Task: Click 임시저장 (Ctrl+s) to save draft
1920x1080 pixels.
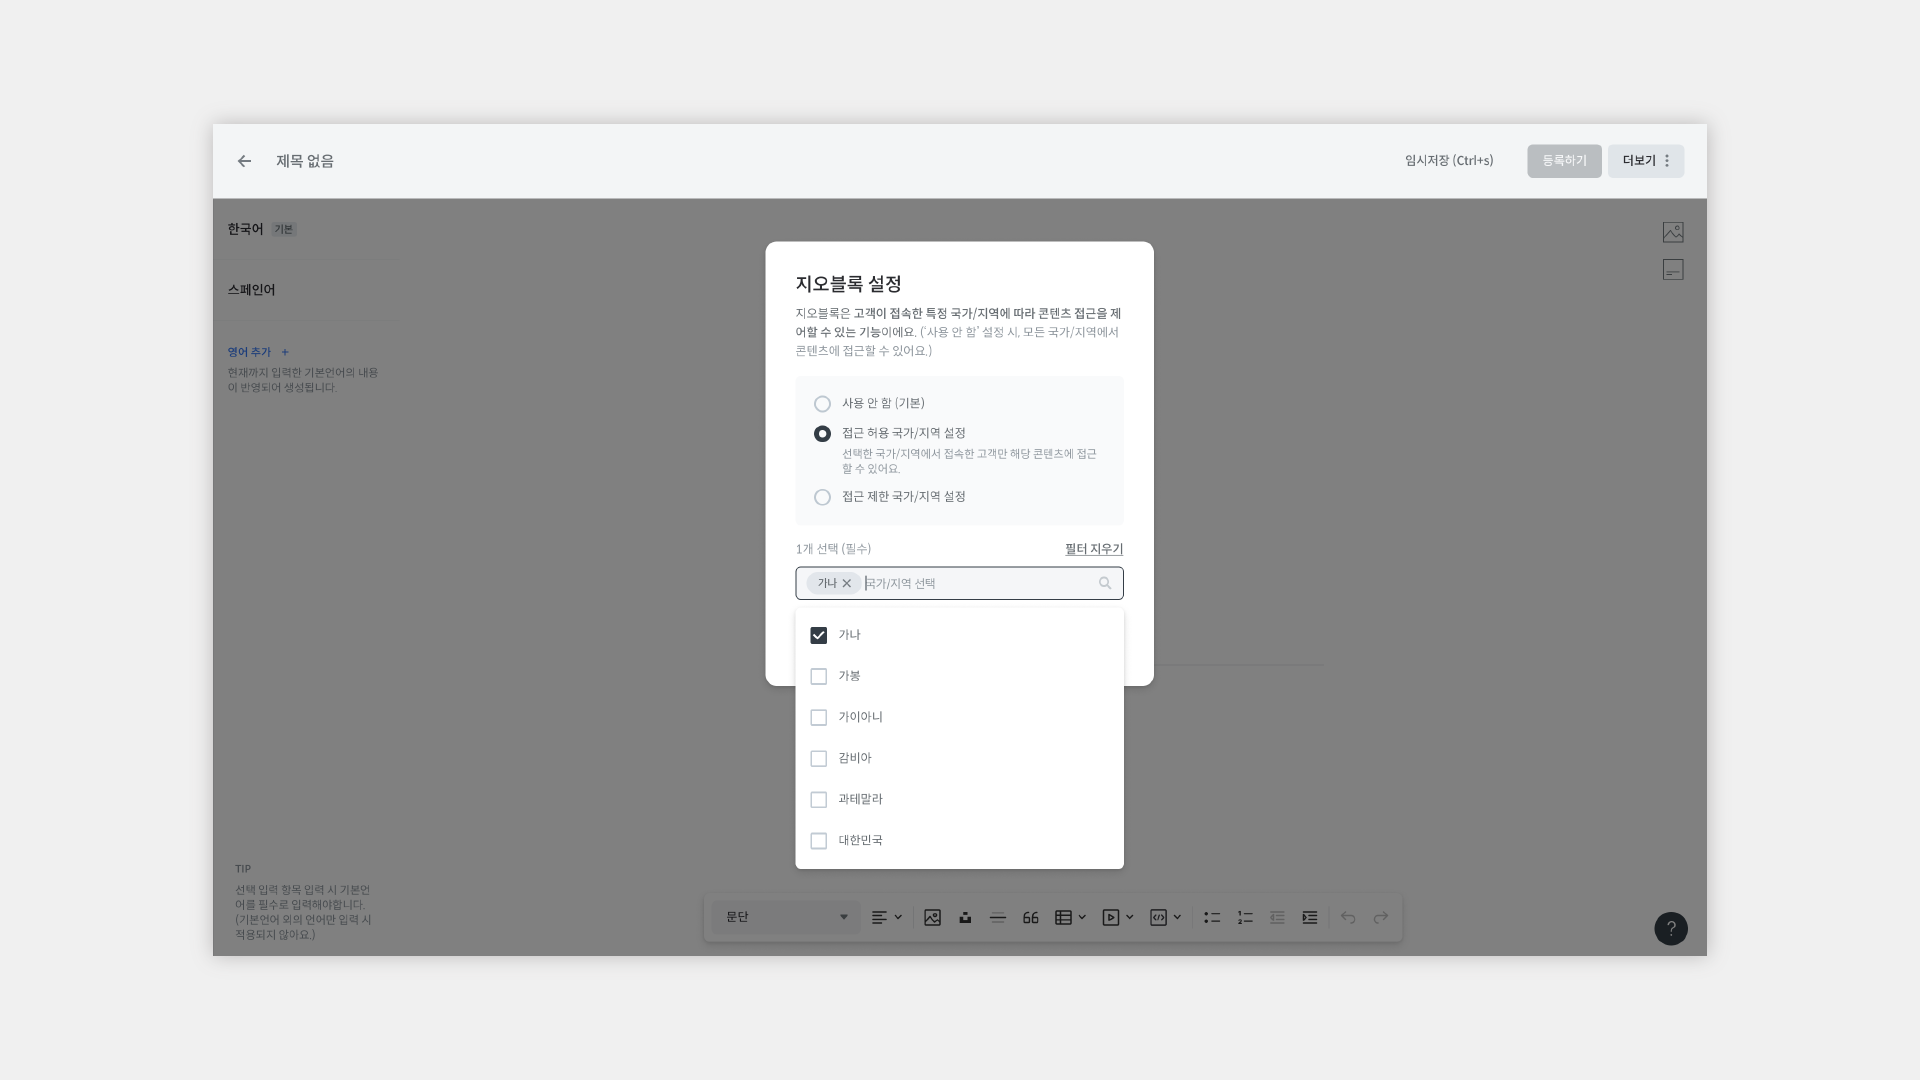Action: point(1449,161)
